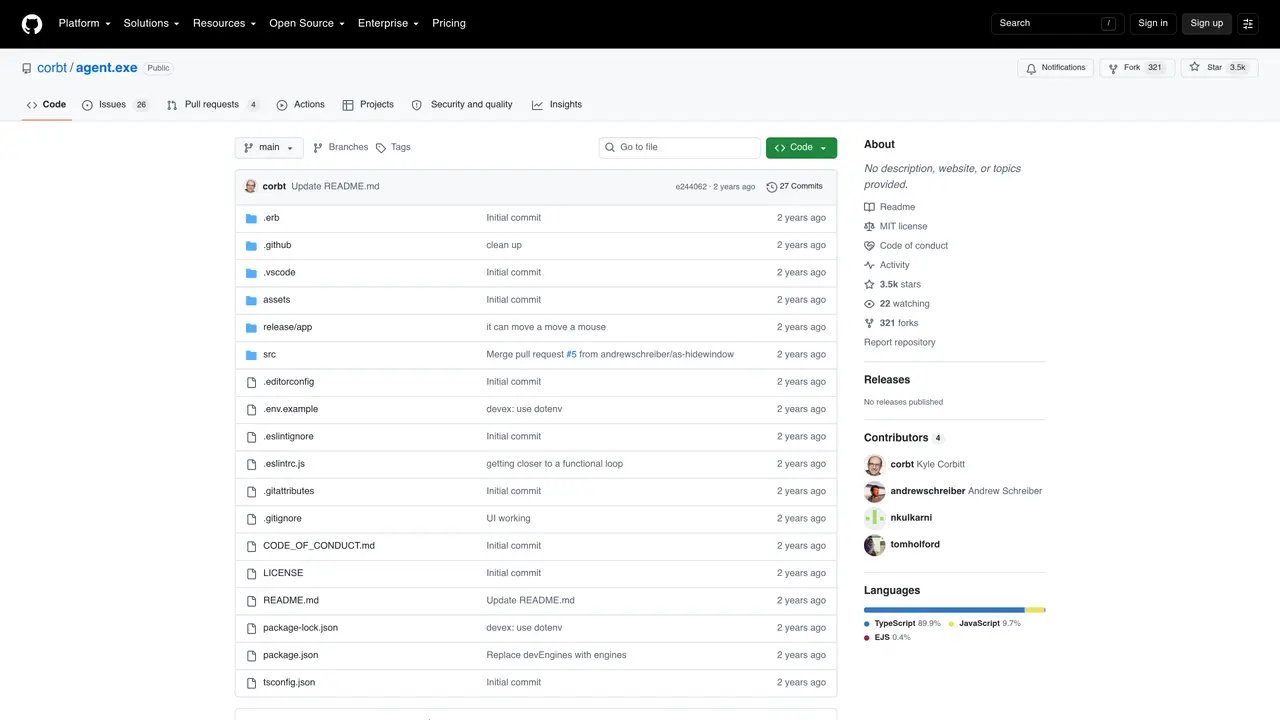Click the branches icon
This screenshot has height=720, width=1280.
pyautogui.click(x=318, y=148)
